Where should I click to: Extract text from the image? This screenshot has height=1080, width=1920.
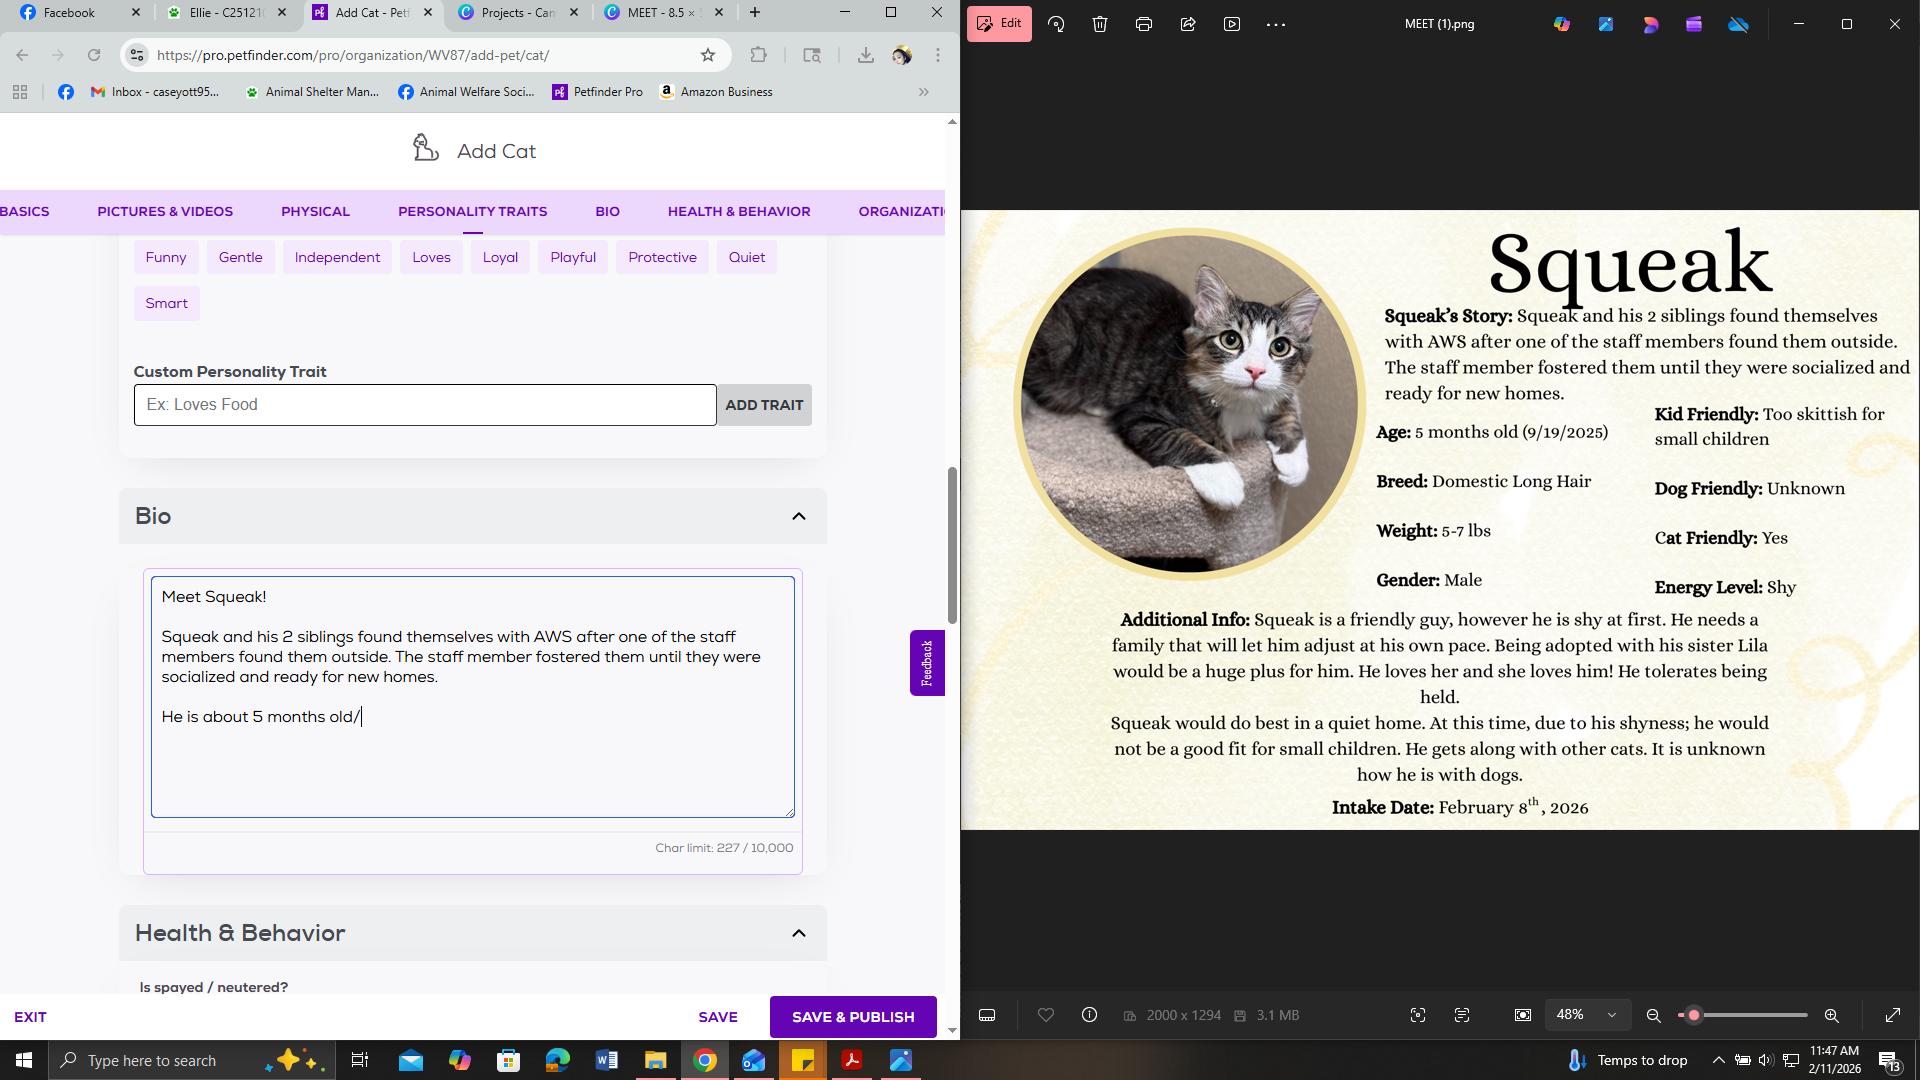click(x=1462, y=1015)
